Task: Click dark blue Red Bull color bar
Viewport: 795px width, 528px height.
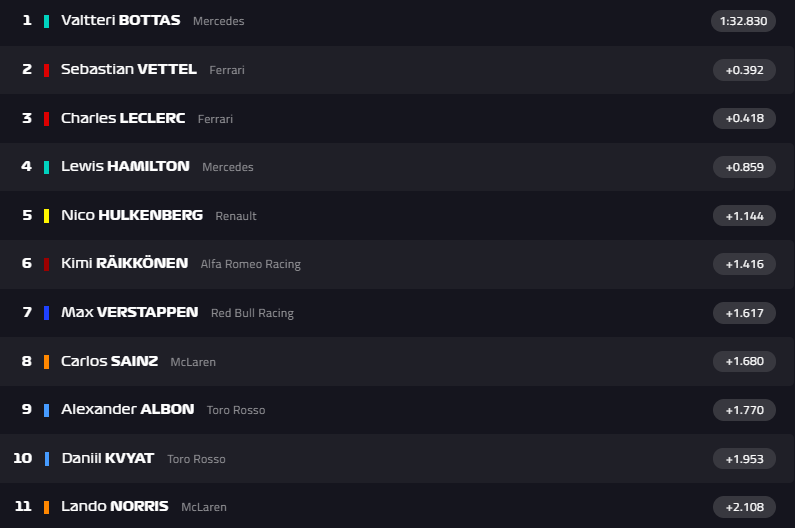Action: pos(46,313)
